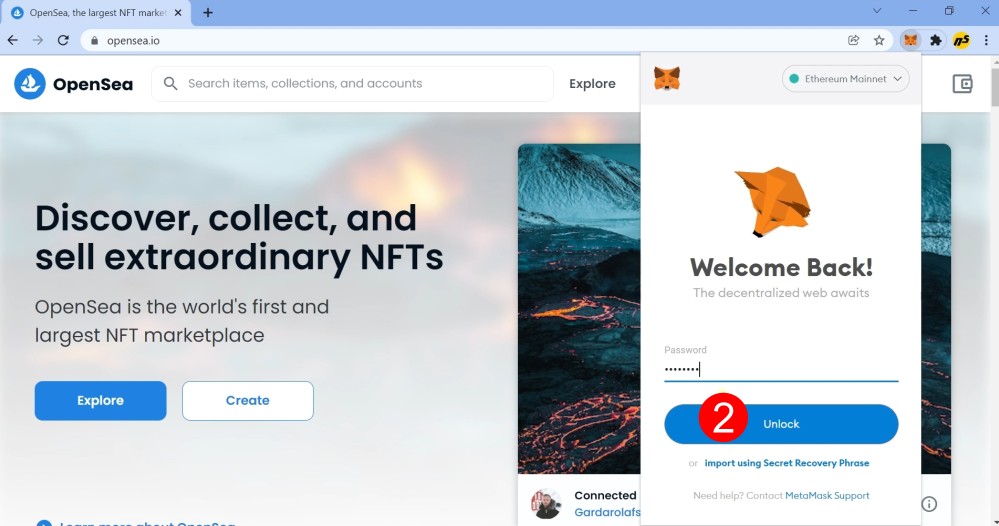Click the search items and collections field

click(x=352, y=83)
